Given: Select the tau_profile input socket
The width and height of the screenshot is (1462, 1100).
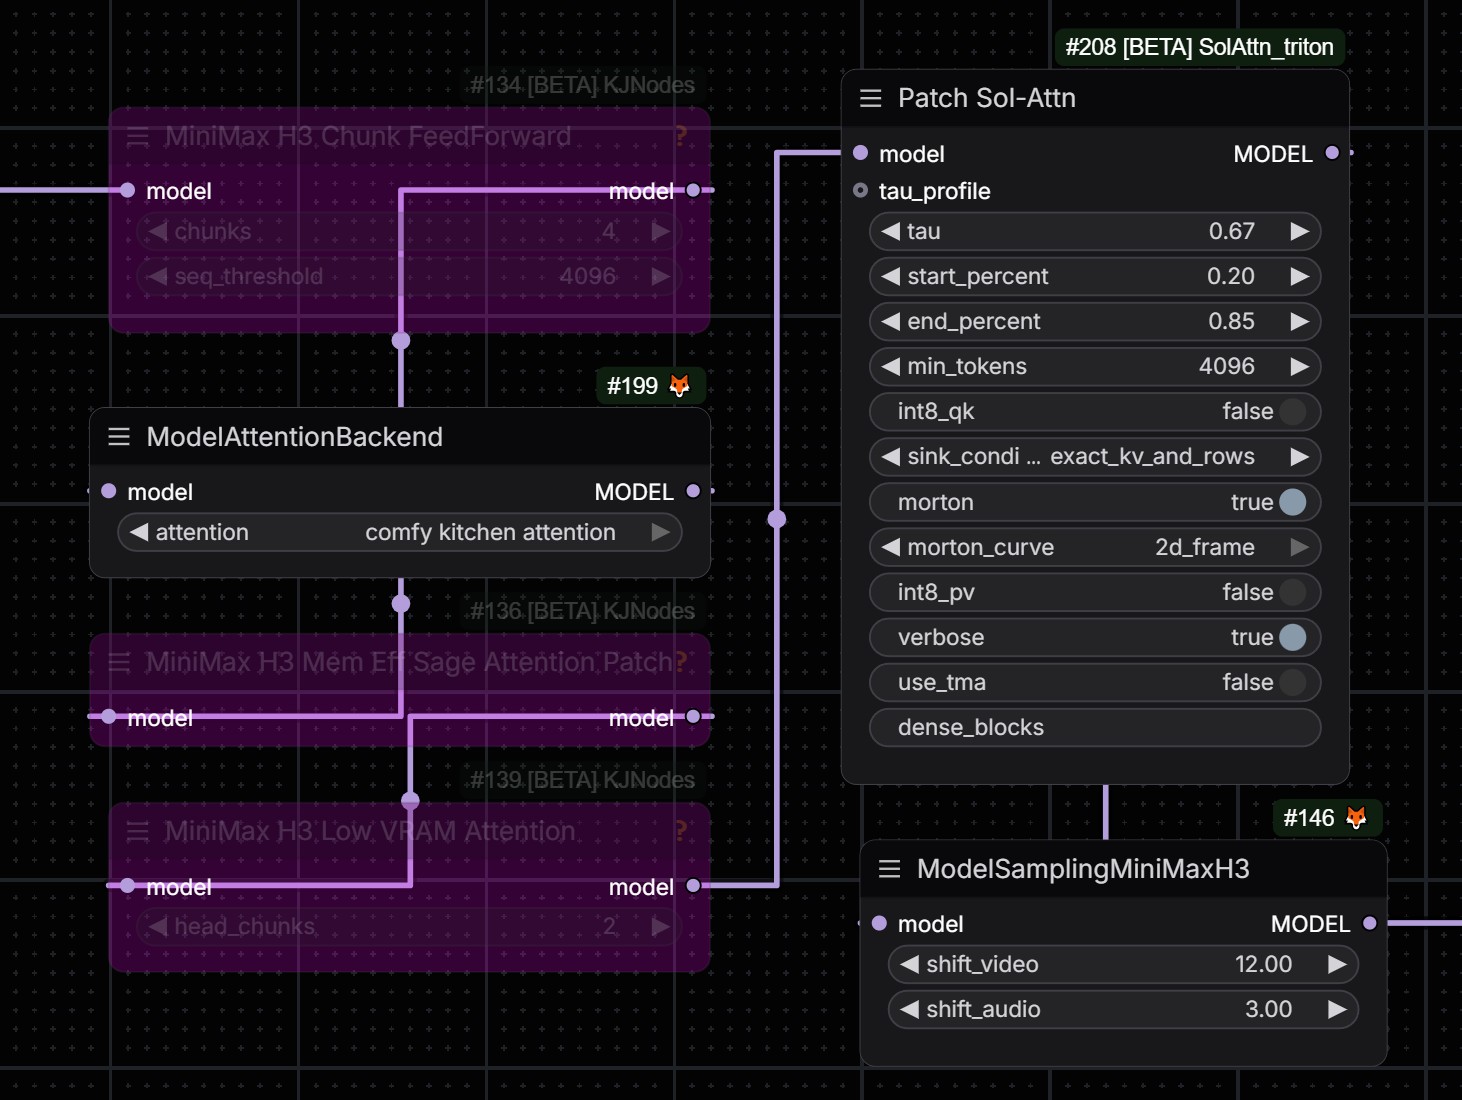Looking at the screenshot, I should (861, 190).
